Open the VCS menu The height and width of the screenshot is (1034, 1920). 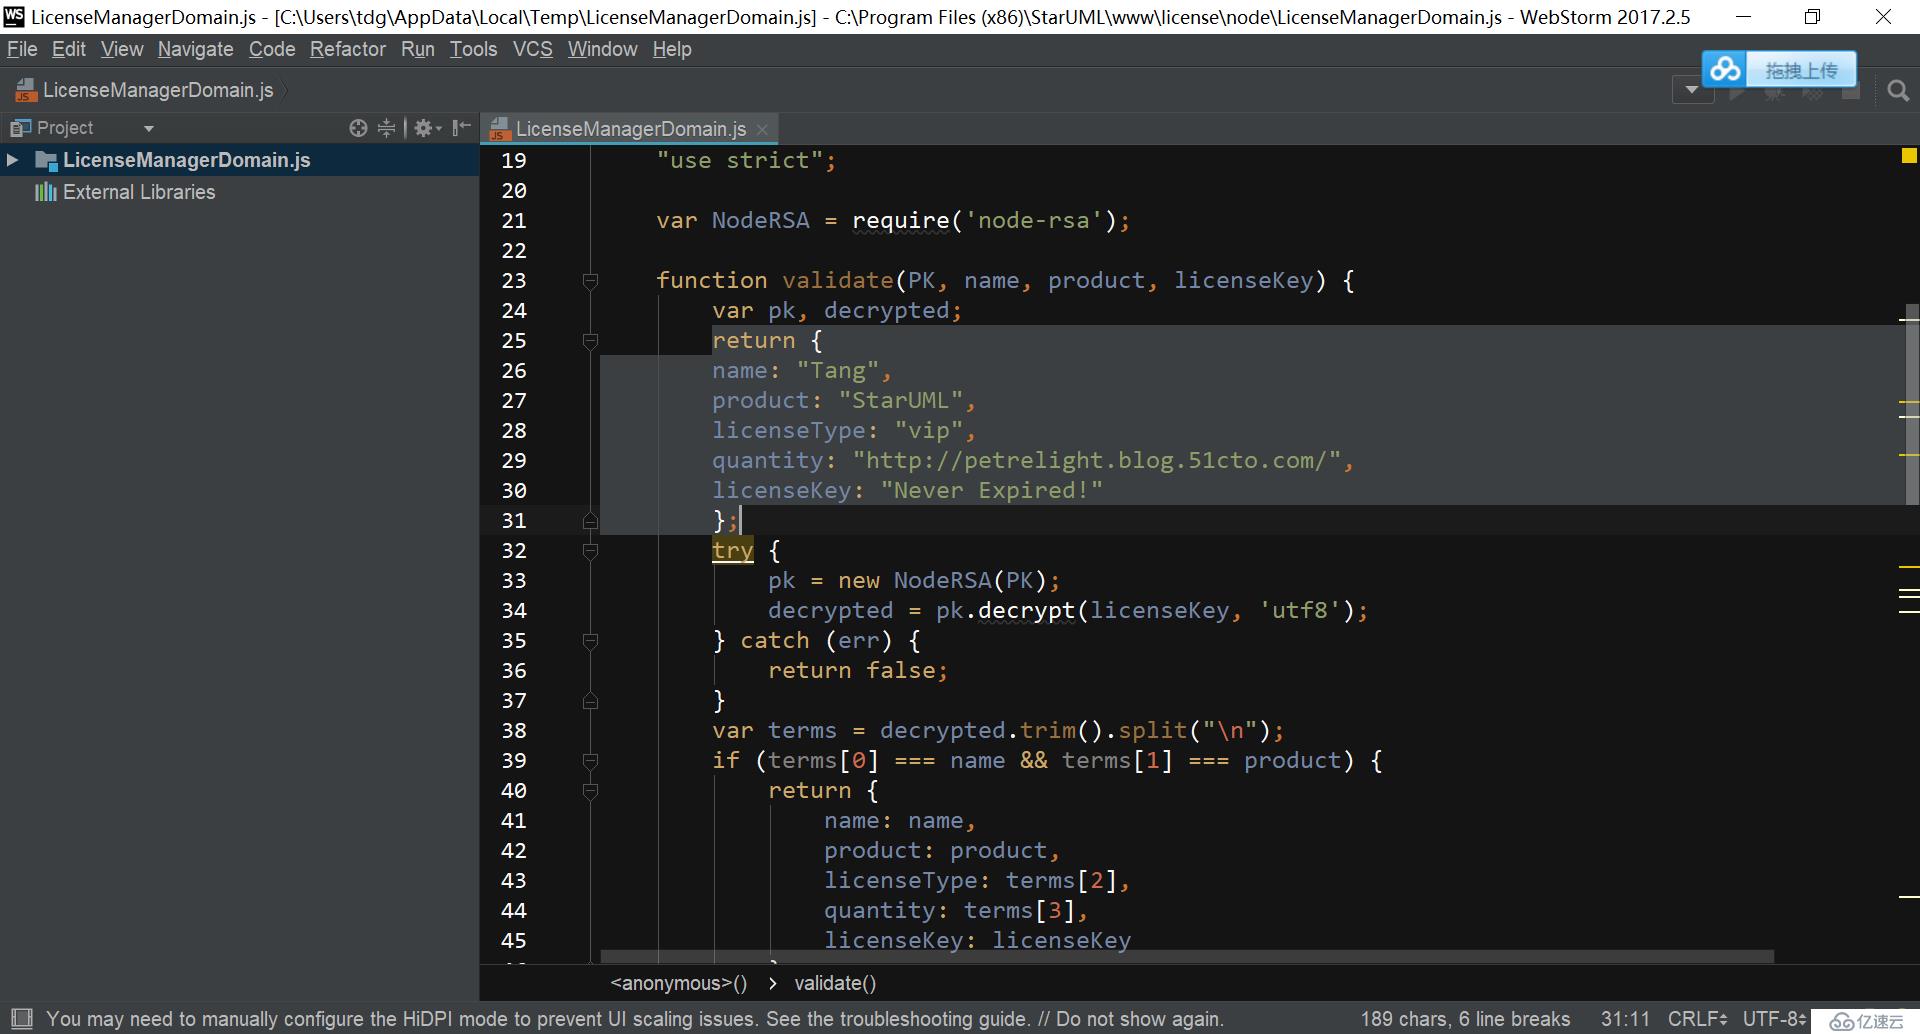pyautogui.click(x=533, y=49)
